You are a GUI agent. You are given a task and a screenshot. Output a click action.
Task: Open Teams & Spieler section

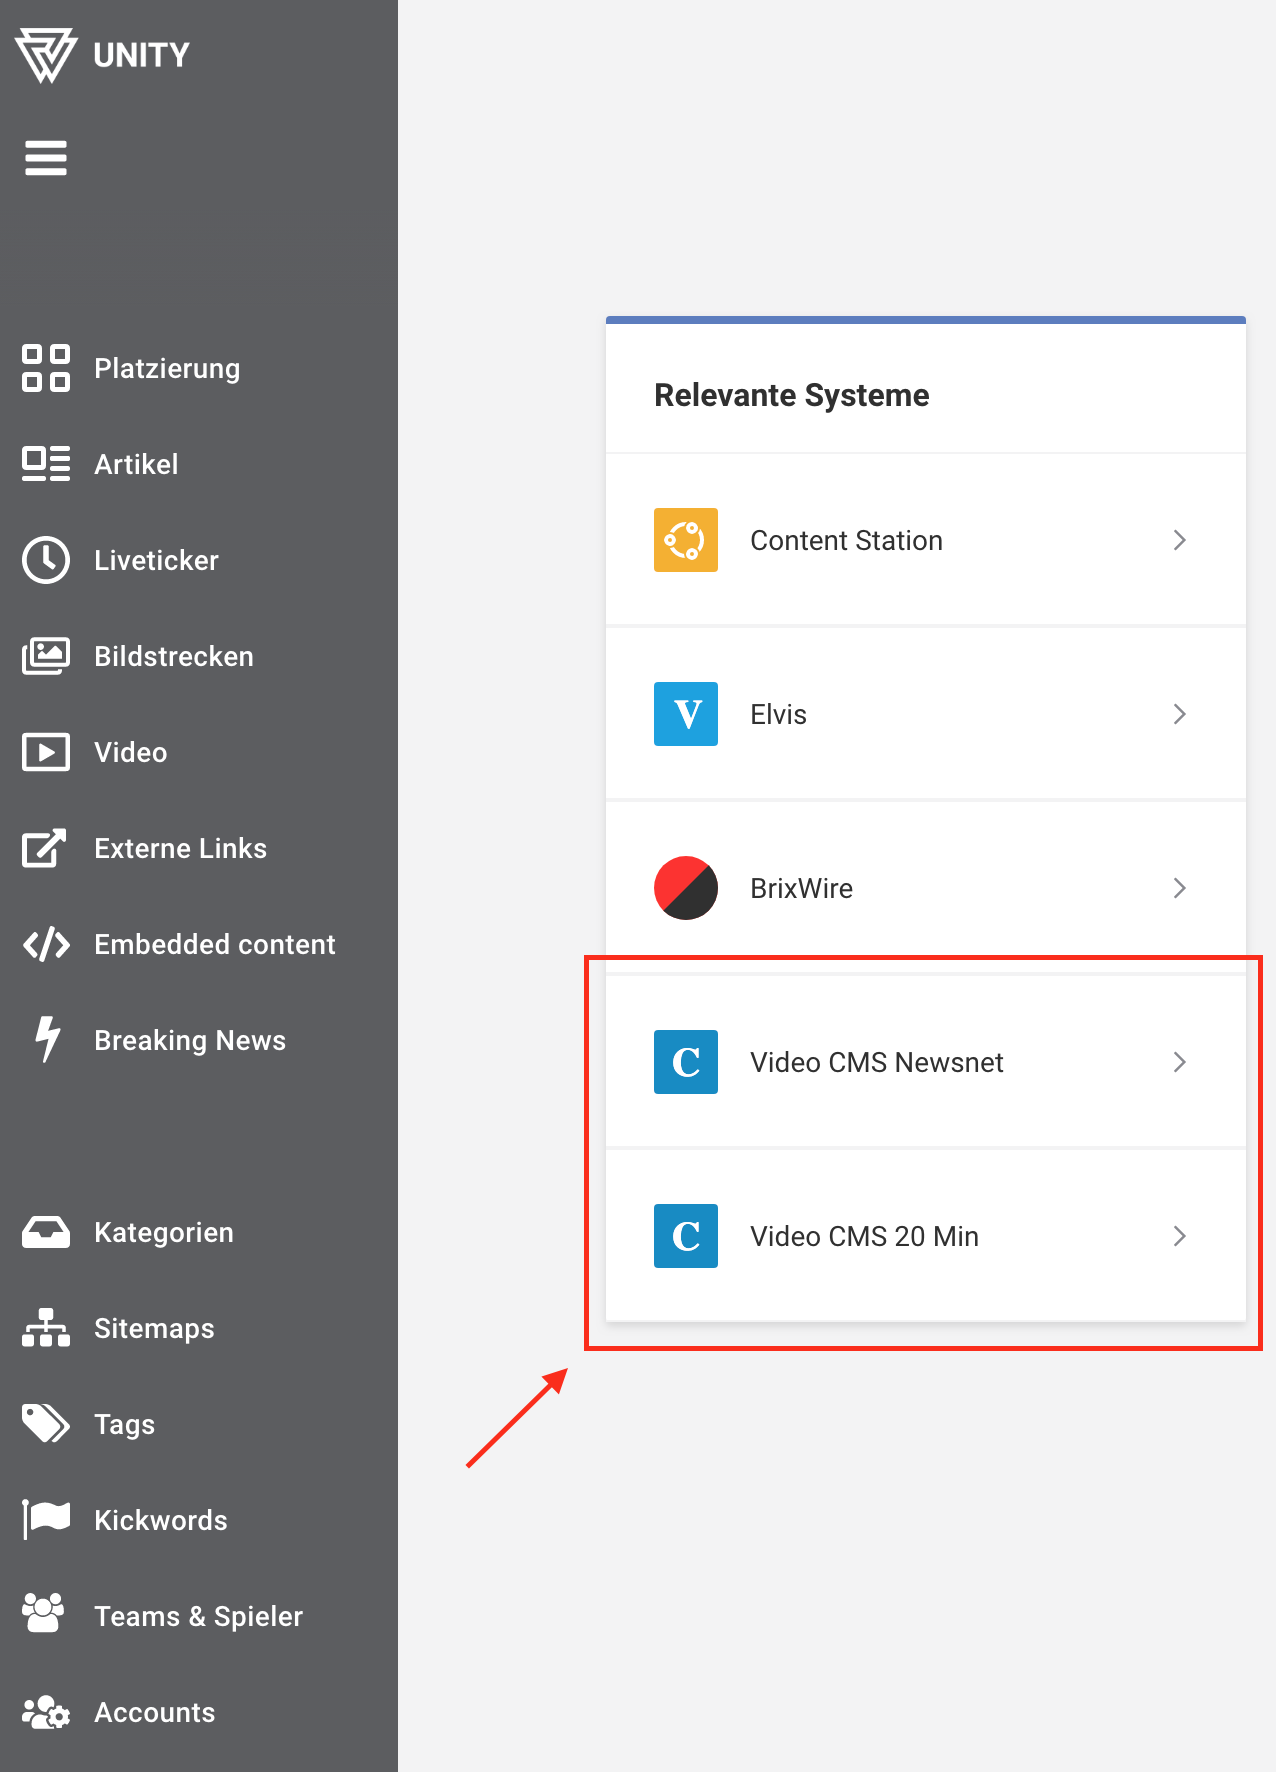coord(198,1616)
